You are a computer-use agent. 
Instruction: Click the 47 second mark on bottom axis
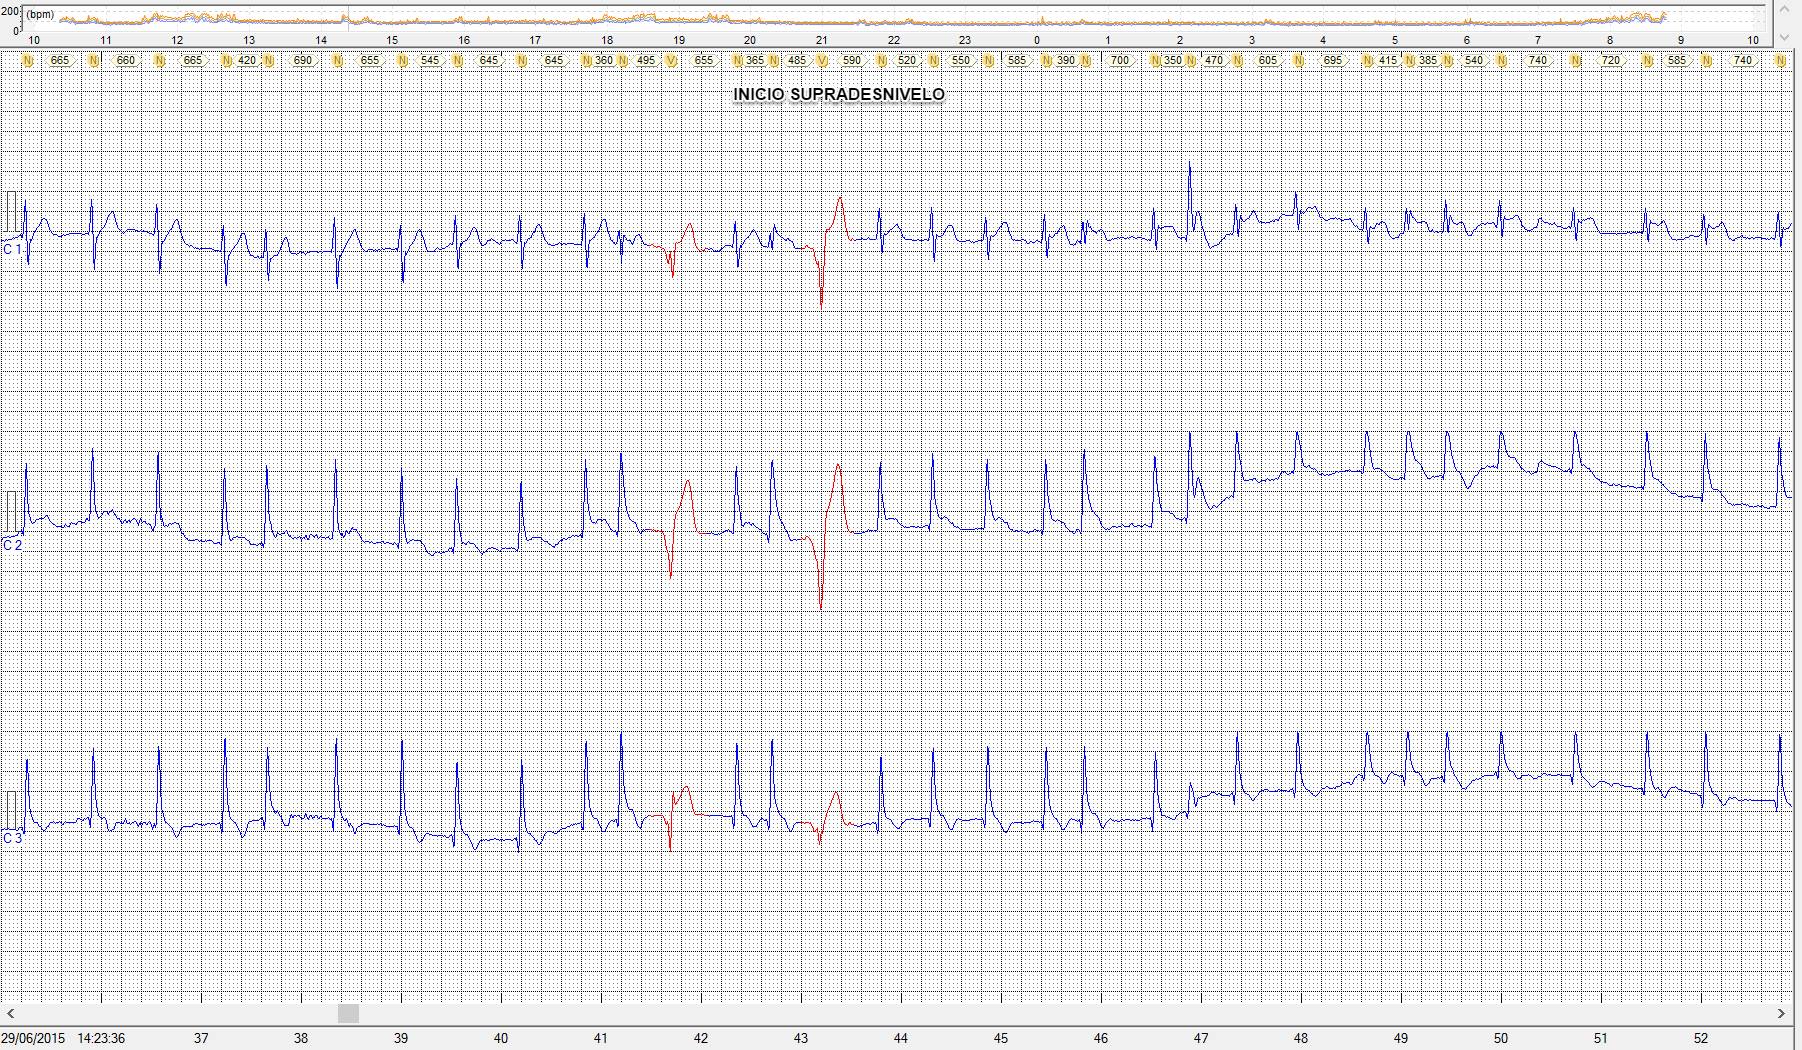(1201, 1039)
